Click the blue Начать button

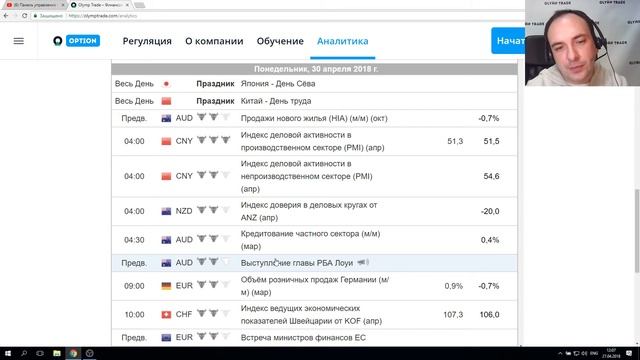point(508,41)
